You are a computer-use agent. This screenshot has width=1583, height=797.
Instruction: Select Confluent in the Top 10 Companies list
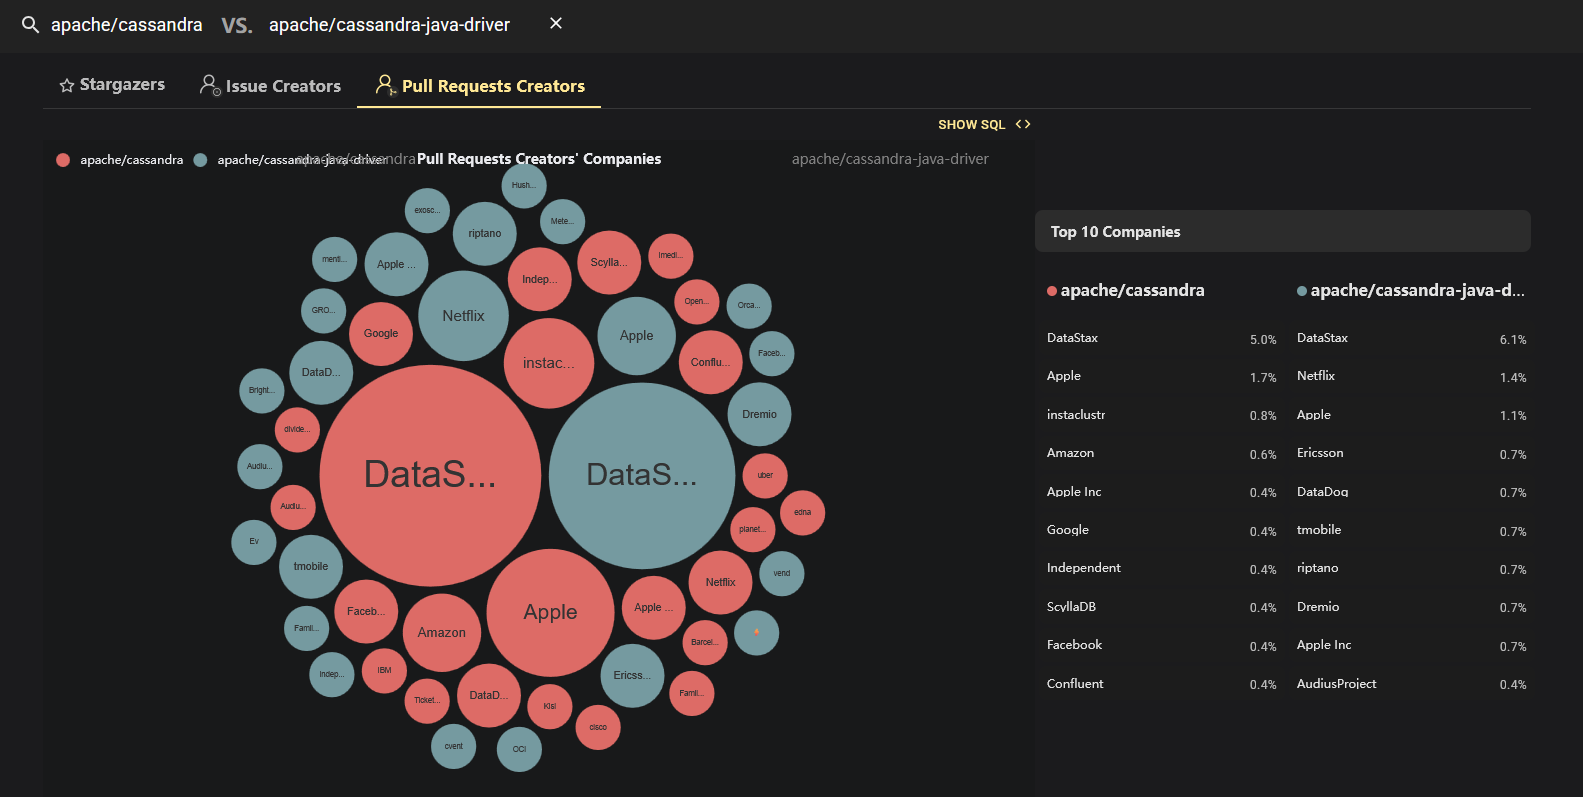click(x=1075, y=684)
